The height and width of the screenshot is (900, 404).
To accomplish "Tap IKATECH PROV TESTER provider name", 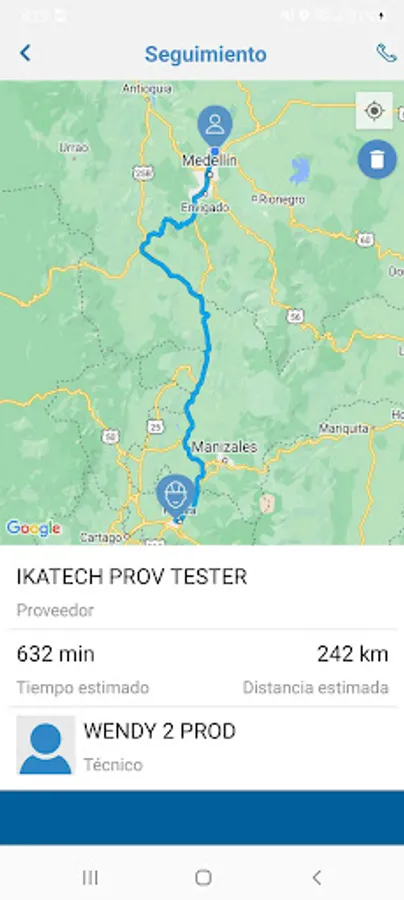I will (x=131, y=577).
